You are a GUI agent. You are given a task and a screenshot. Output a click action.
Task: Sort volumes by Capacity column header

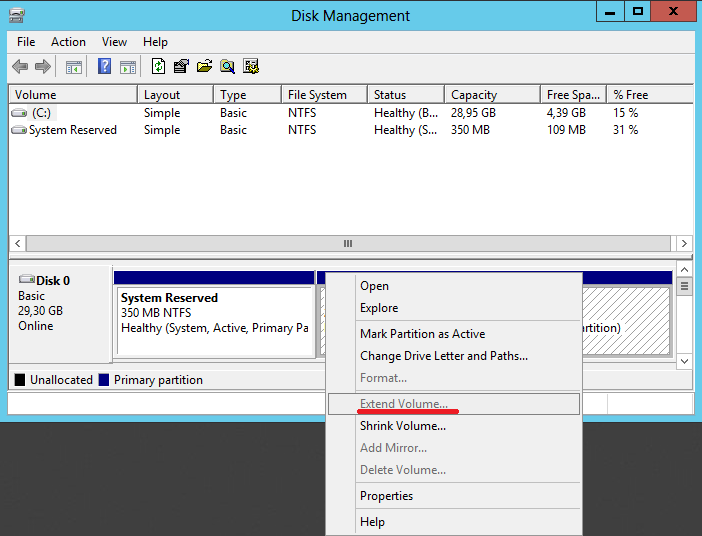474,95
